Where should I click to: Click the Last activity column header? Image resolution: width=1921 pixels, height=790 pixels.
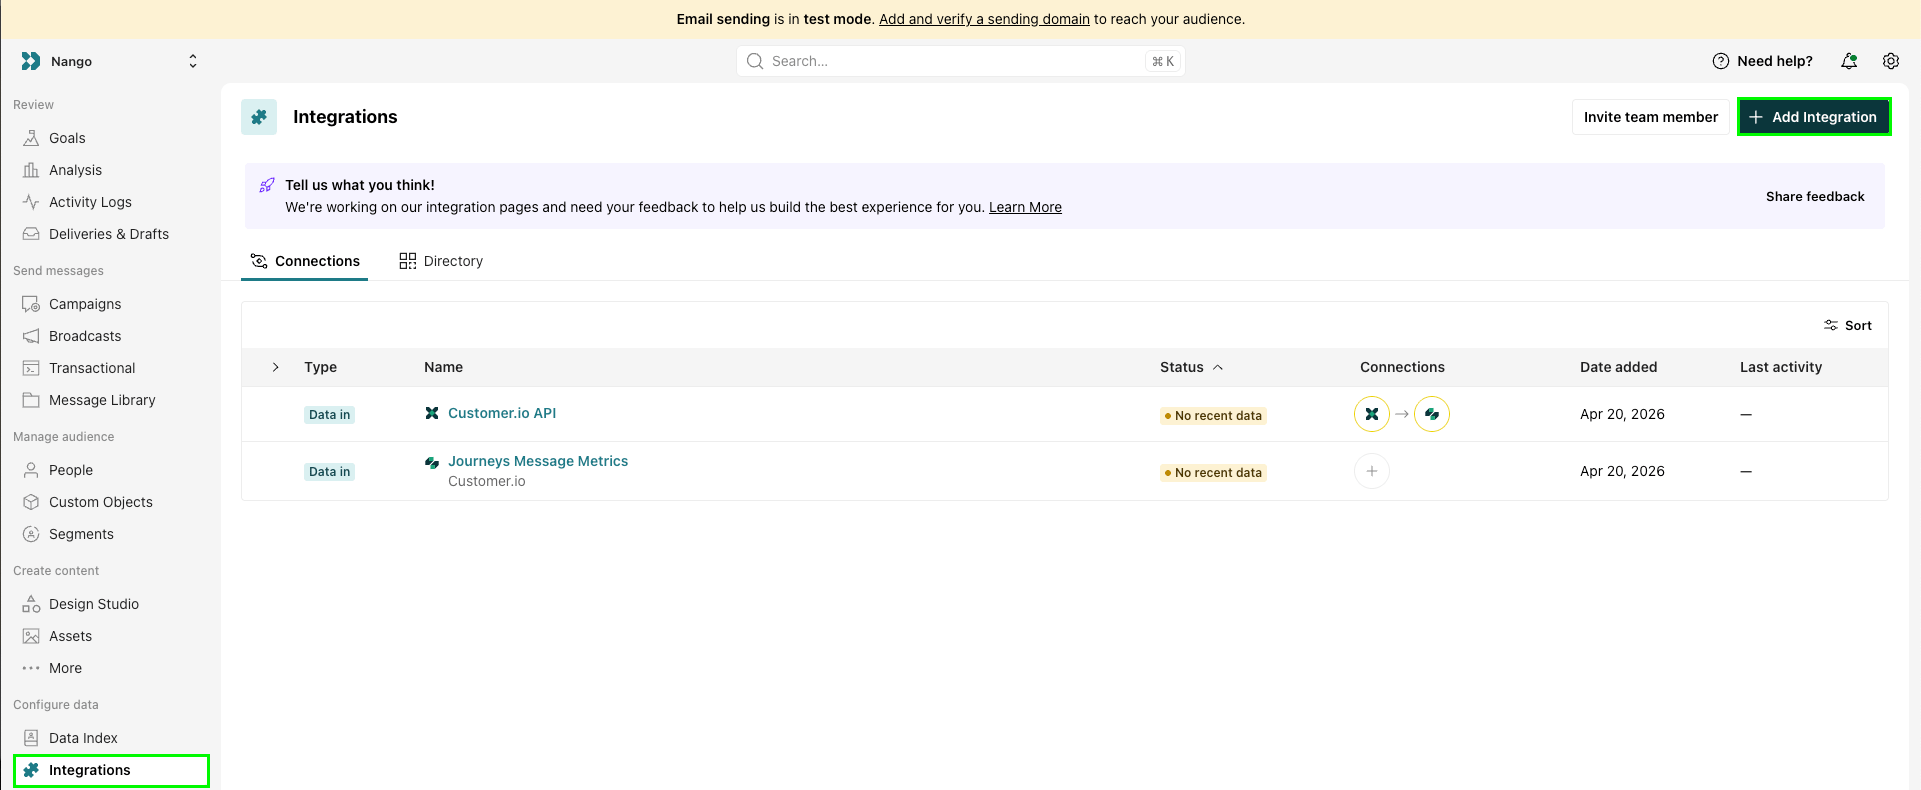pos(1781,367)
